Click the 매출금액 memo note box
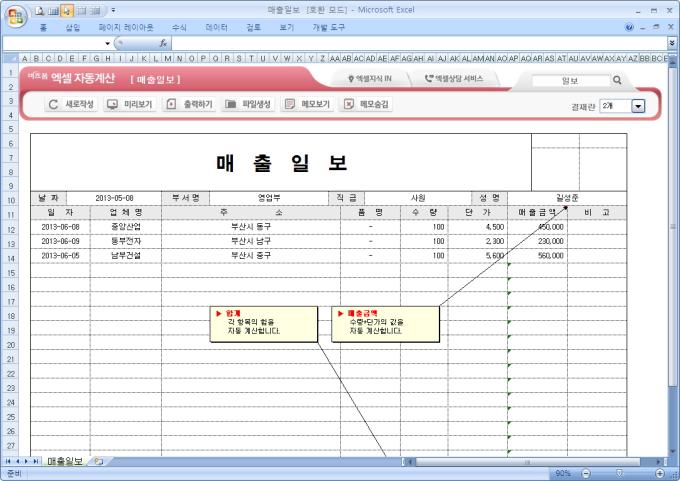This screenshot has width=680, height=481. tap(386, 324)
